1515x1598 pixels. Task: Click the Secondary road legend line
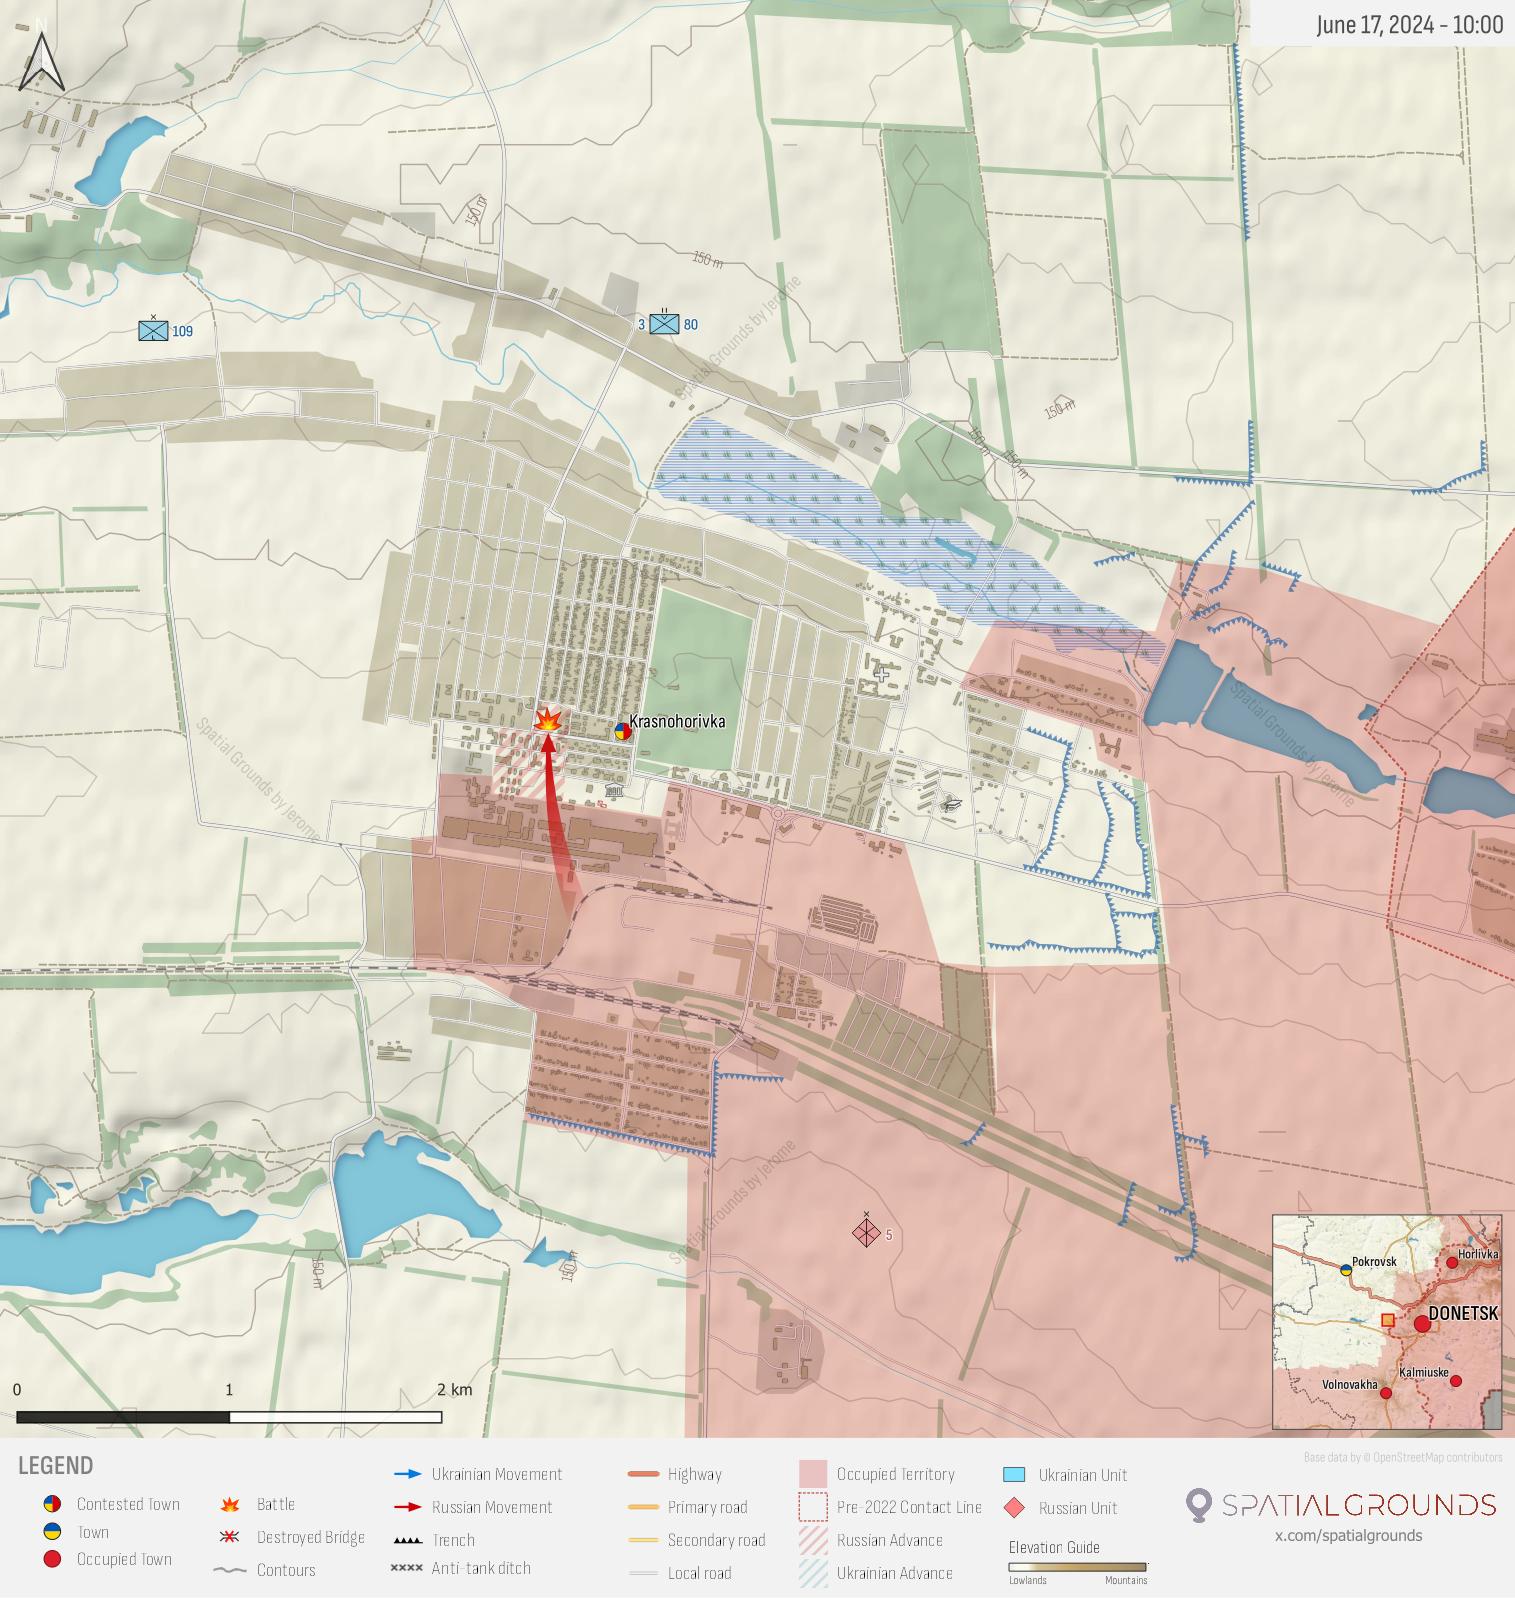643,1540
